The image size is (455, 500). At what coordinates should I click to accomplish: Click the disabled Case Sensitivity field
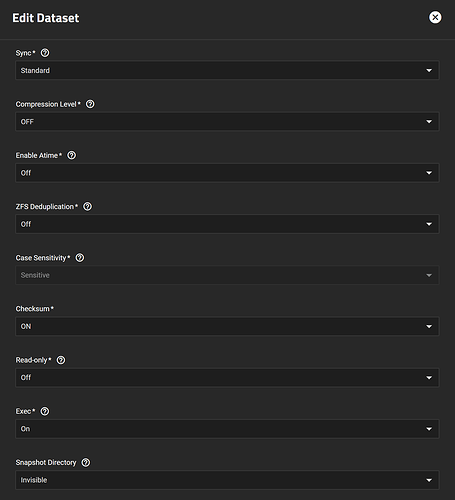(227, 275)
